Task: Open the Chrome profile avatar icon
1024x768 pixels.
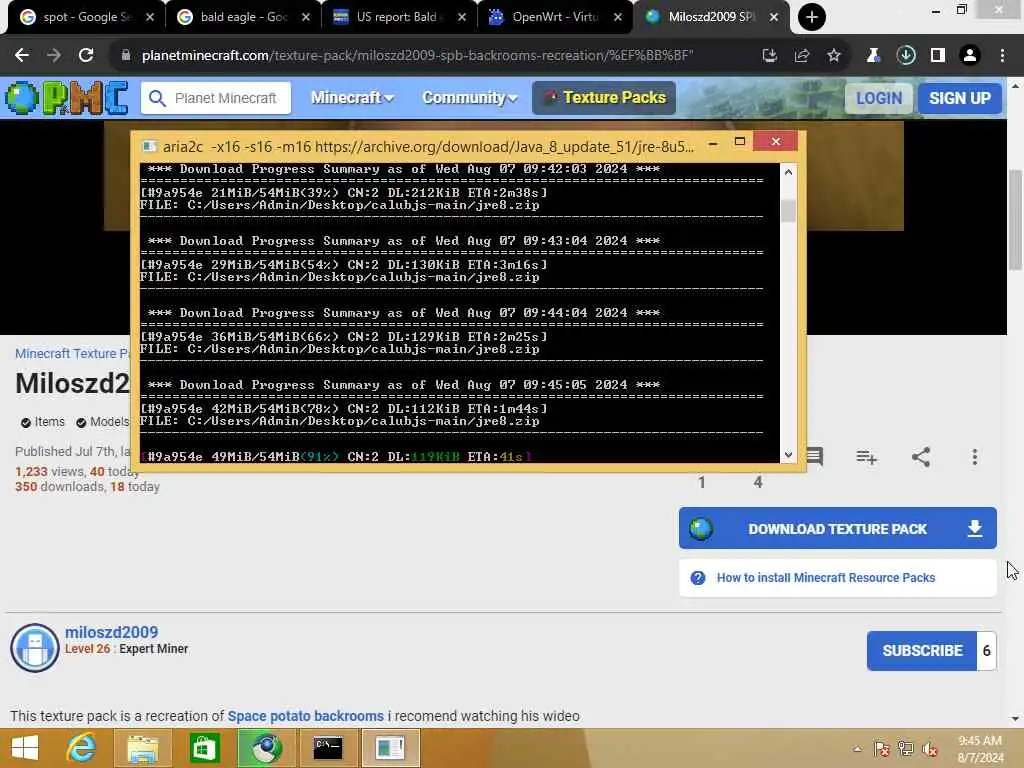Action: click(970, 56)
